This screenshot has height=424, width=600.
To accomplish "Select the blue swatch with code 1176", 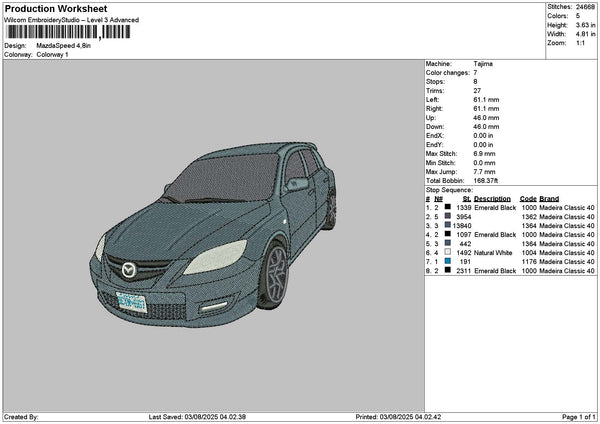I will point(447,261).
